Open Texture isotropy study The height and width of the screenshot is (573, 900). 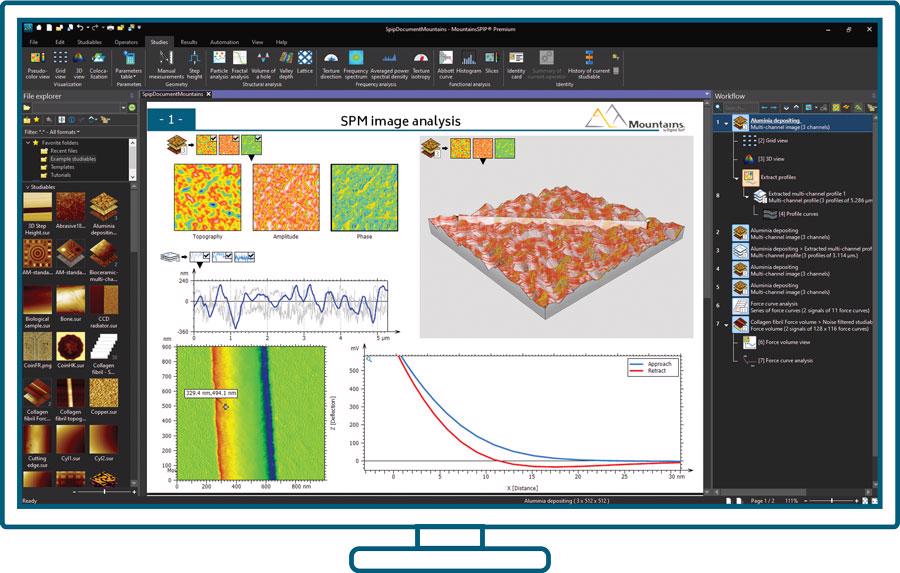coord(421,65)
